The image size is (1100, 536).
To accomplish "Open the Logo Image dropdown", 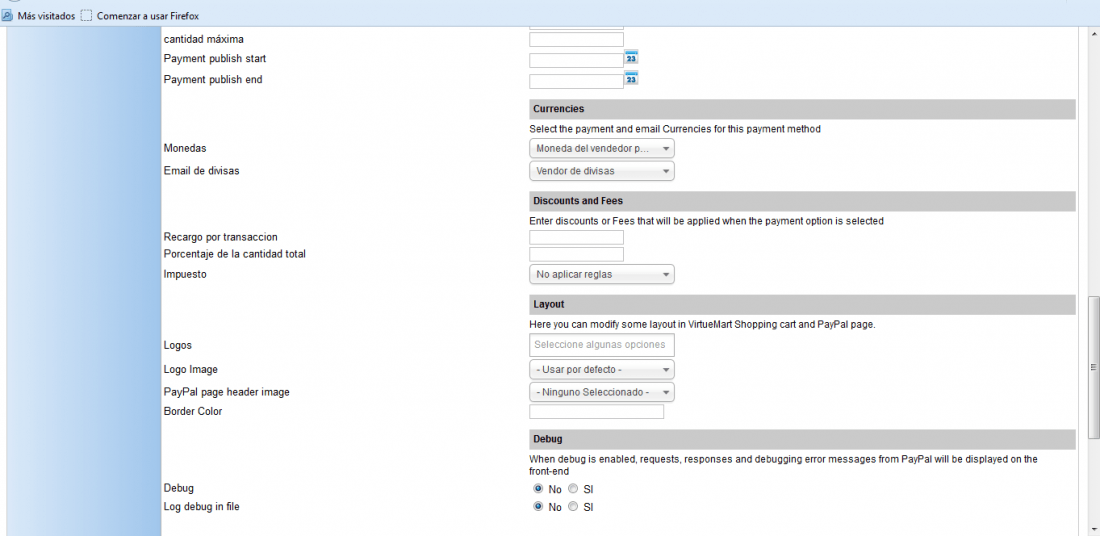I will point(602,369).
